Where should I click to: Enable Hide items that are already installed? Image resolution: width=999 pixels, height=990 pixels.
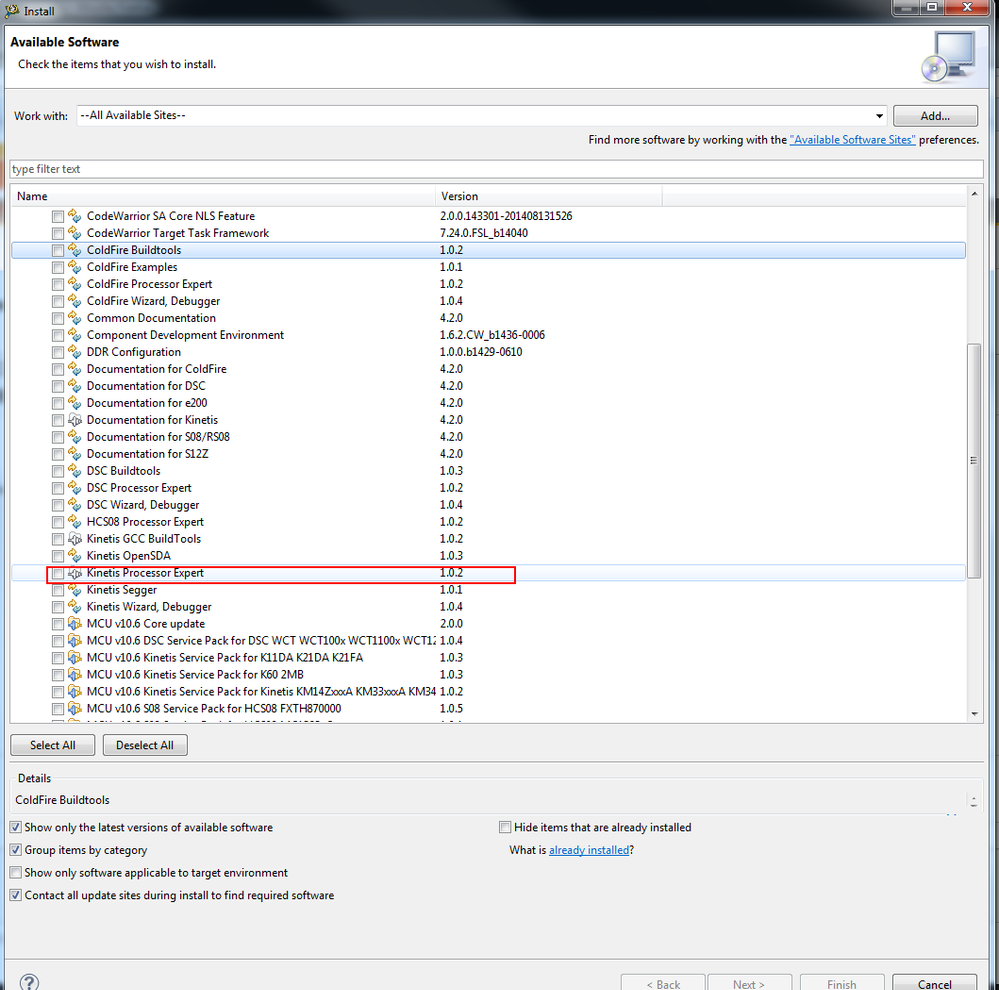(x=505, y=828)
